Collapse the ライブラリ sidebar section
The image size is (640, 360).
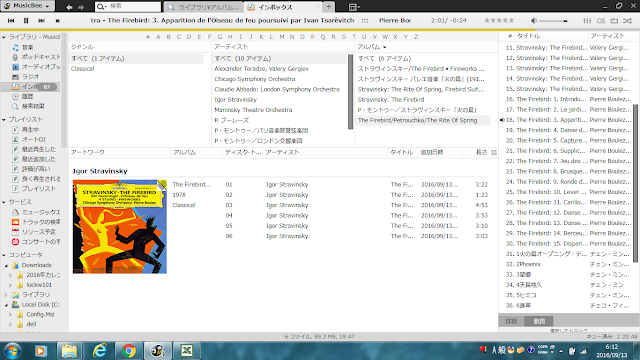click(4, 37)
